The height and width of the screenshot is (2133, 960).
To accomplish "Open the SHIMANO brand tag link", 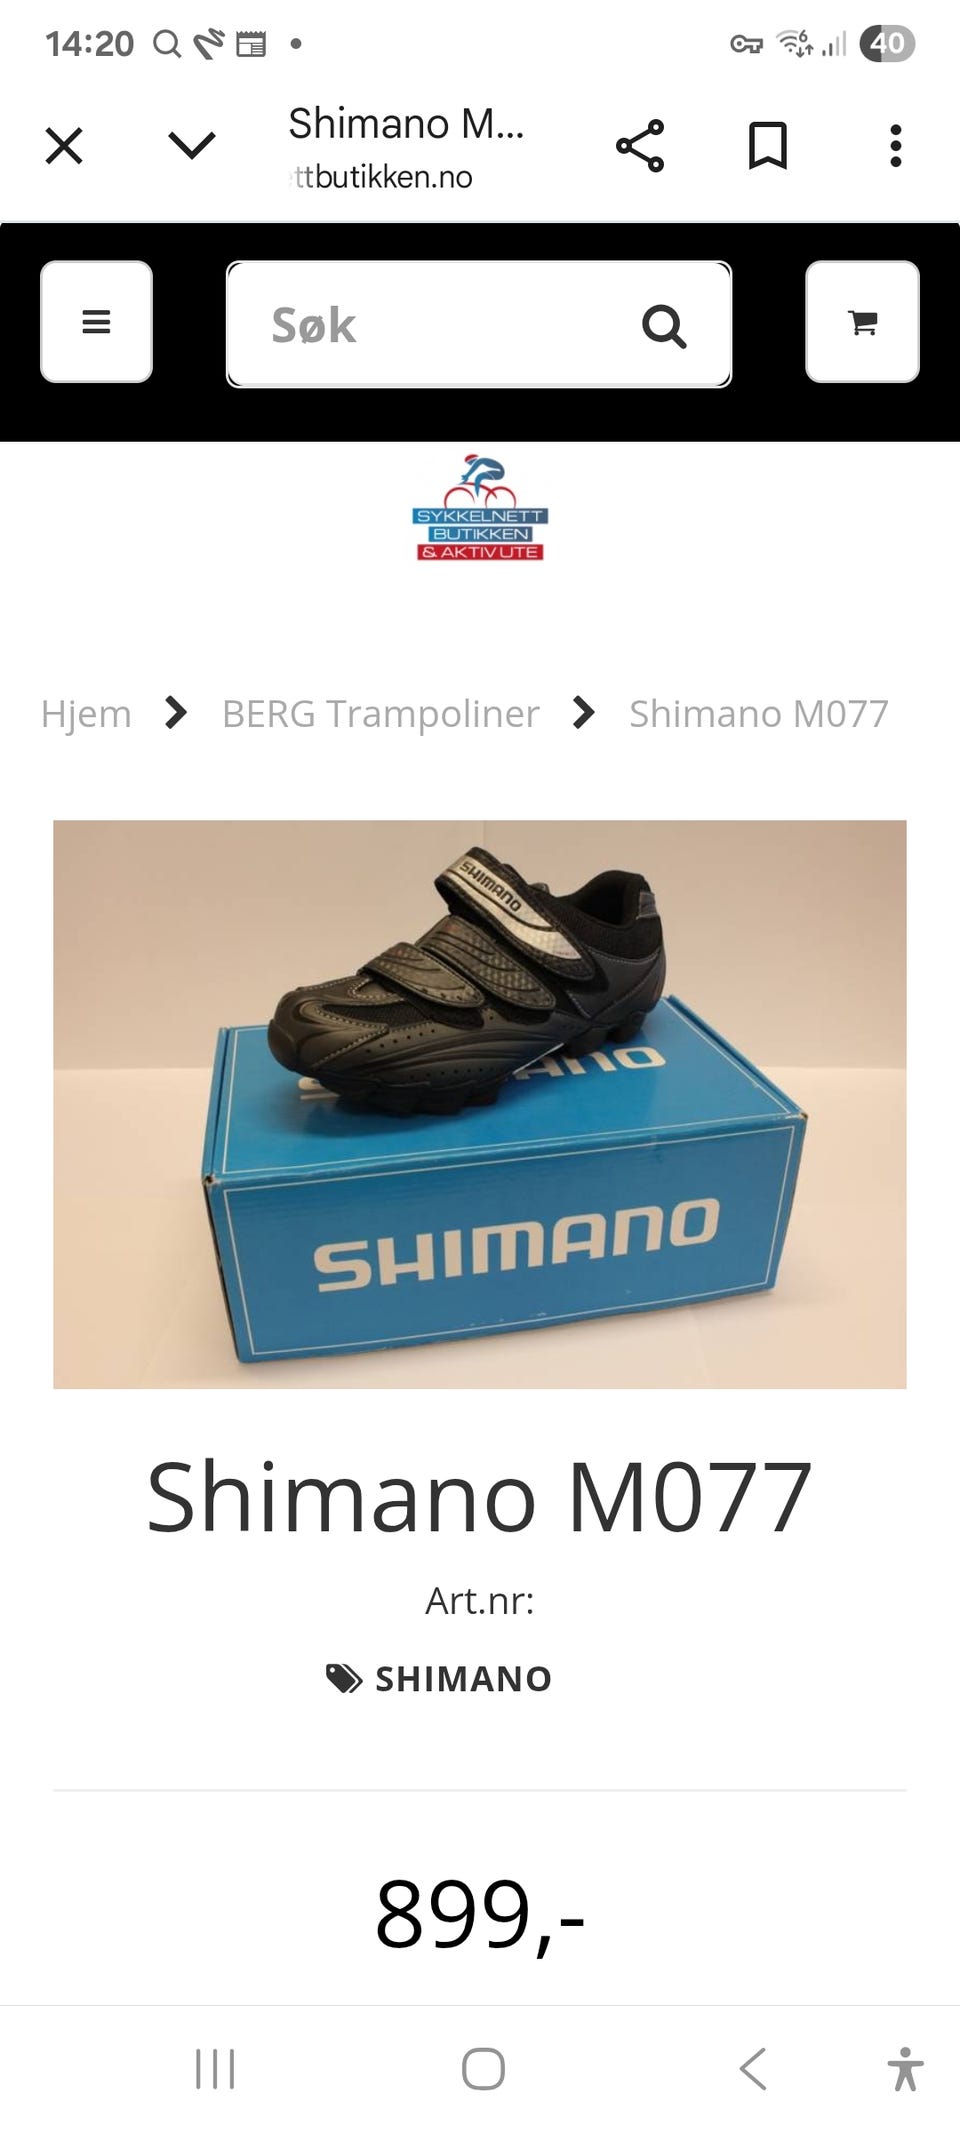I will point(463,1679).
